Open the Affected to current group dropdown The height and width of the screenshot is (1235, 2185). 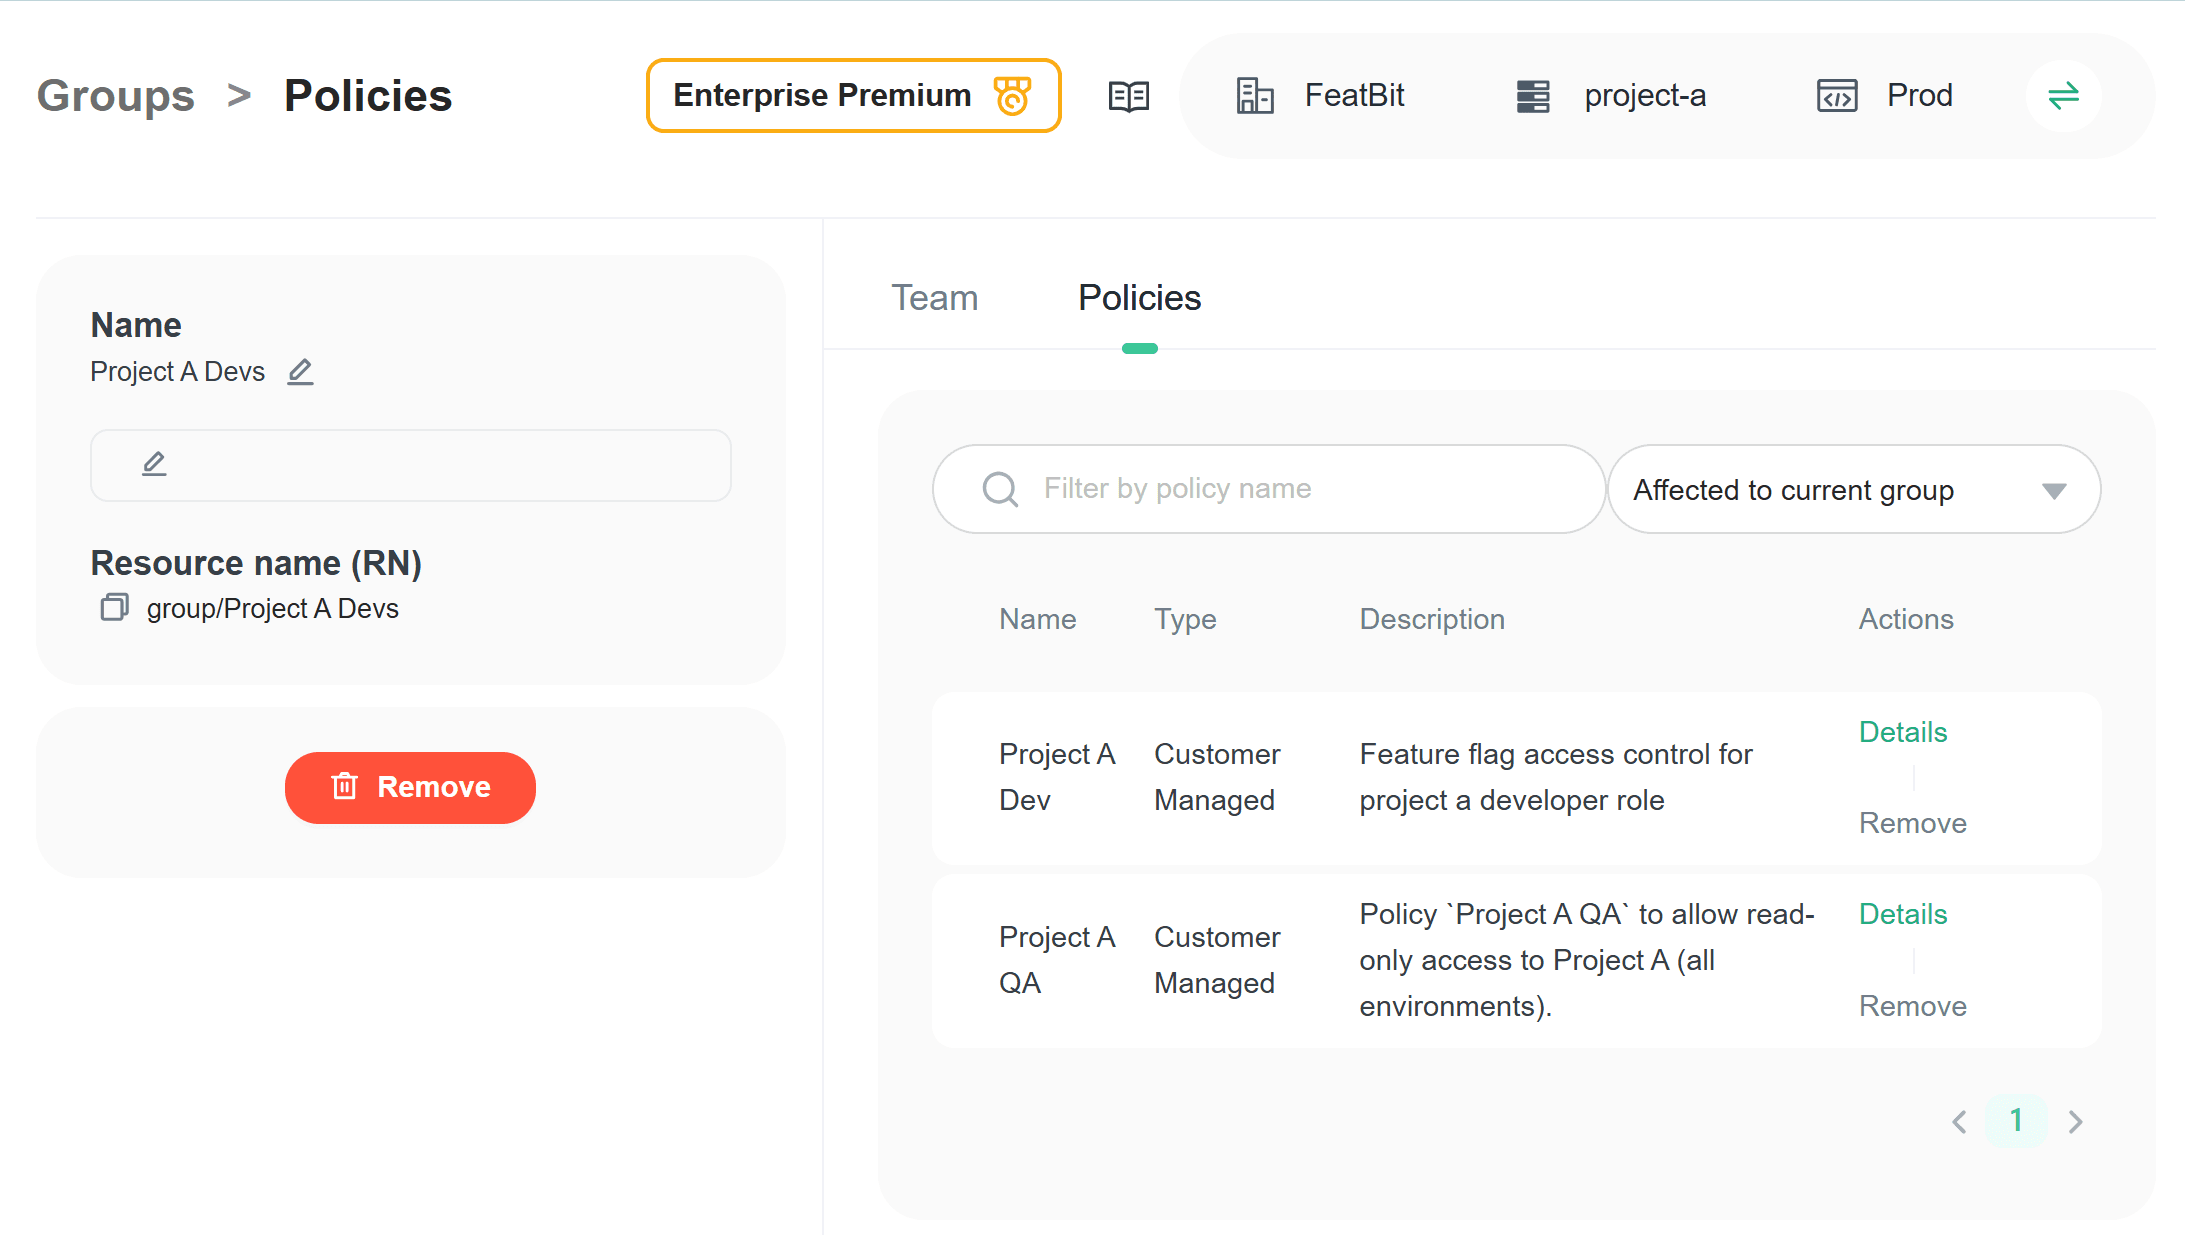(1853, 490)
